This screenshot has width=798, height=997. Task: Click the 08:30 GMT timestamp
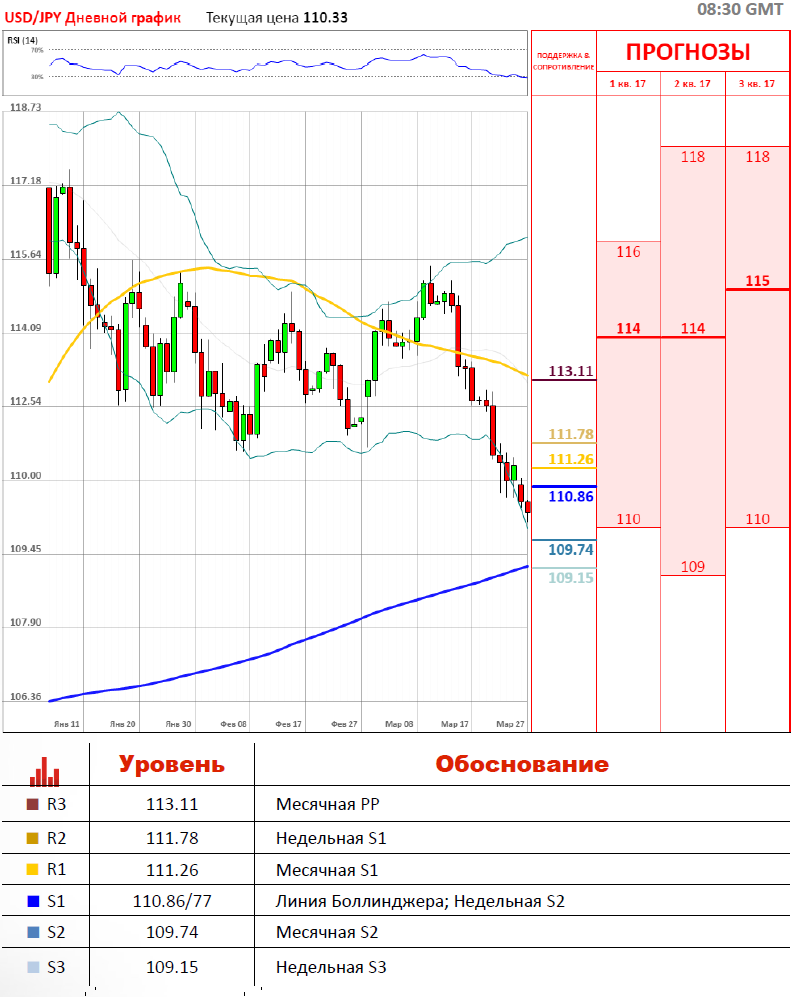tap(740, 9)
